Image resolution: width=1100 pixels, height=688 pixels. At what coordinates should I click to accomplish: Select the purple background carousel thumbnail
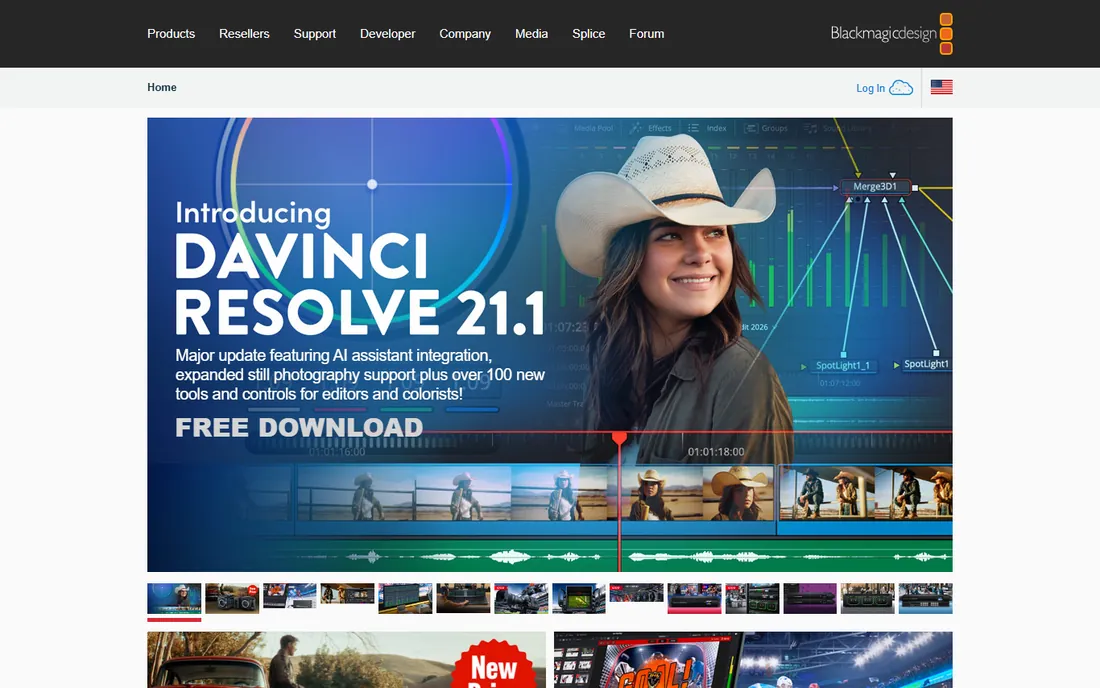click(810, 598)
